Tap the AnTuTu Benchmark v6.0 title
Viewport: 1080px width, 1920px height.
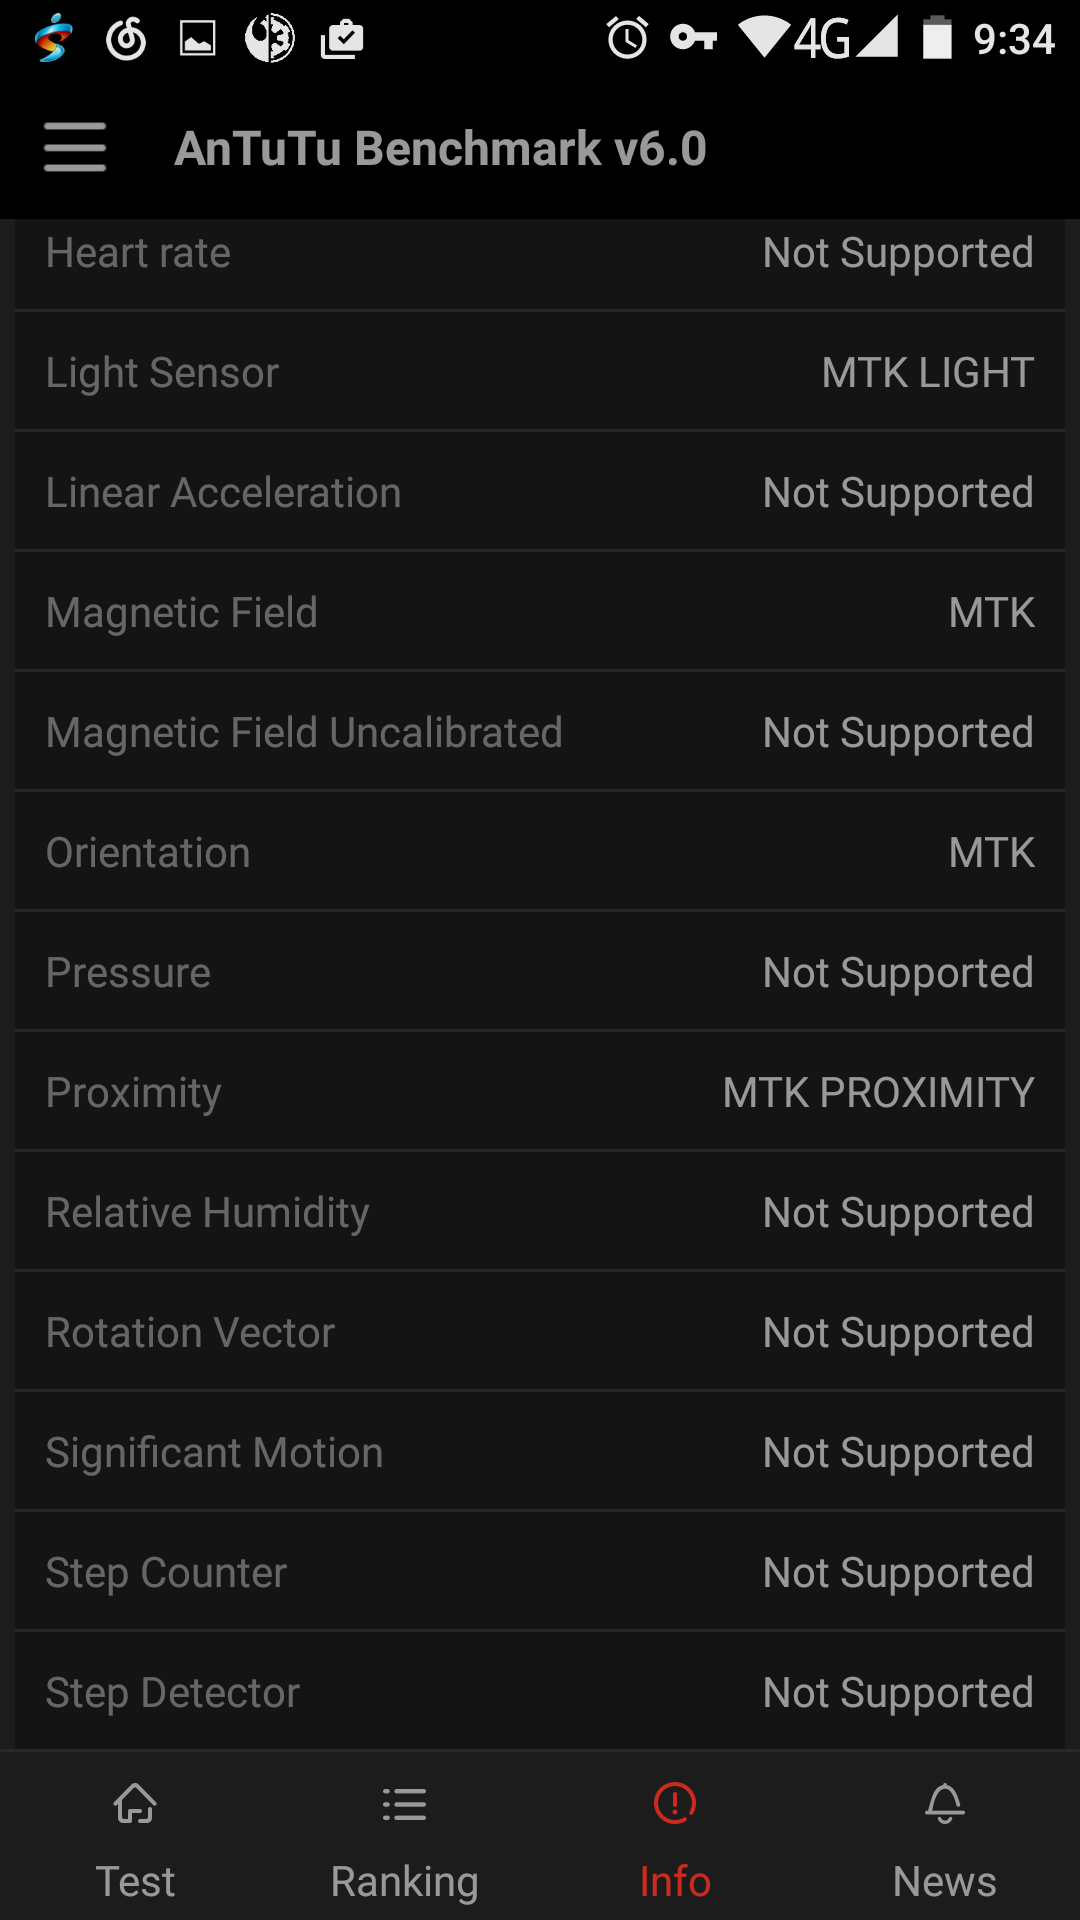click(441, 149)
